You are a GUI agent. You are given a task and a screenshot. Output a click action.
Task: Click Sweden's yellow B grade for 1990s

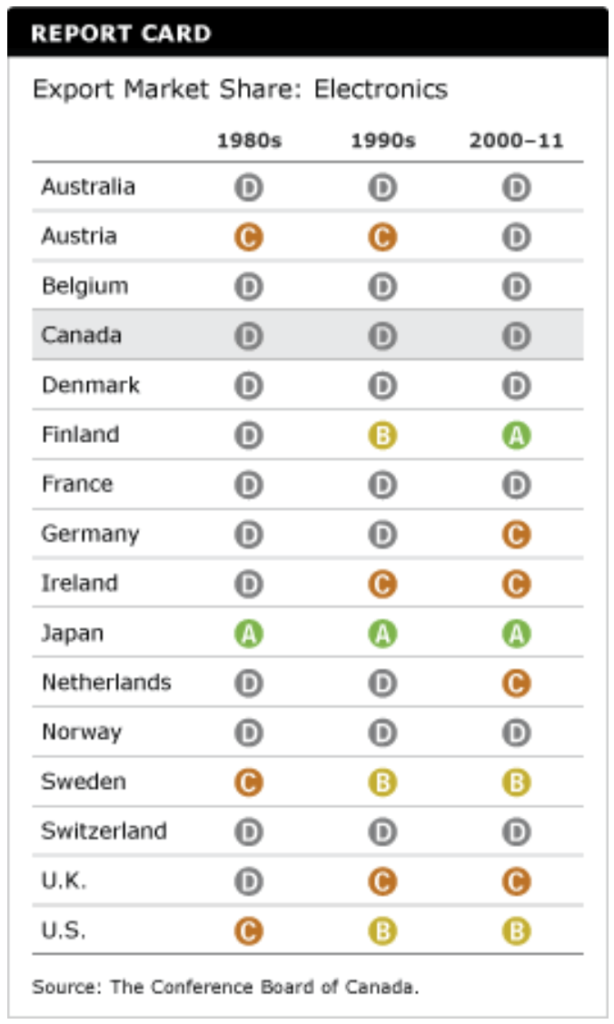(382, 782)
